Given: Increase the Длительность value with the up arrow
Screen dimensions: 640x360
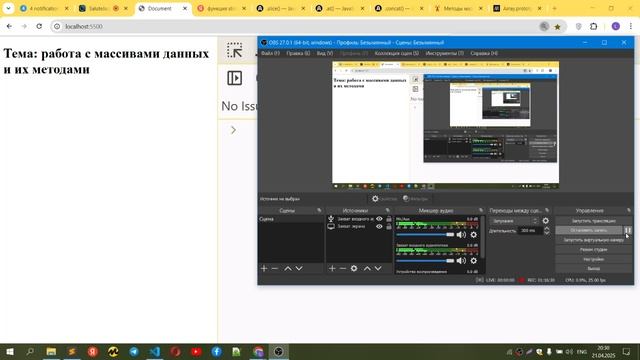Looking at the screenshot, I should tap(547, 229).
